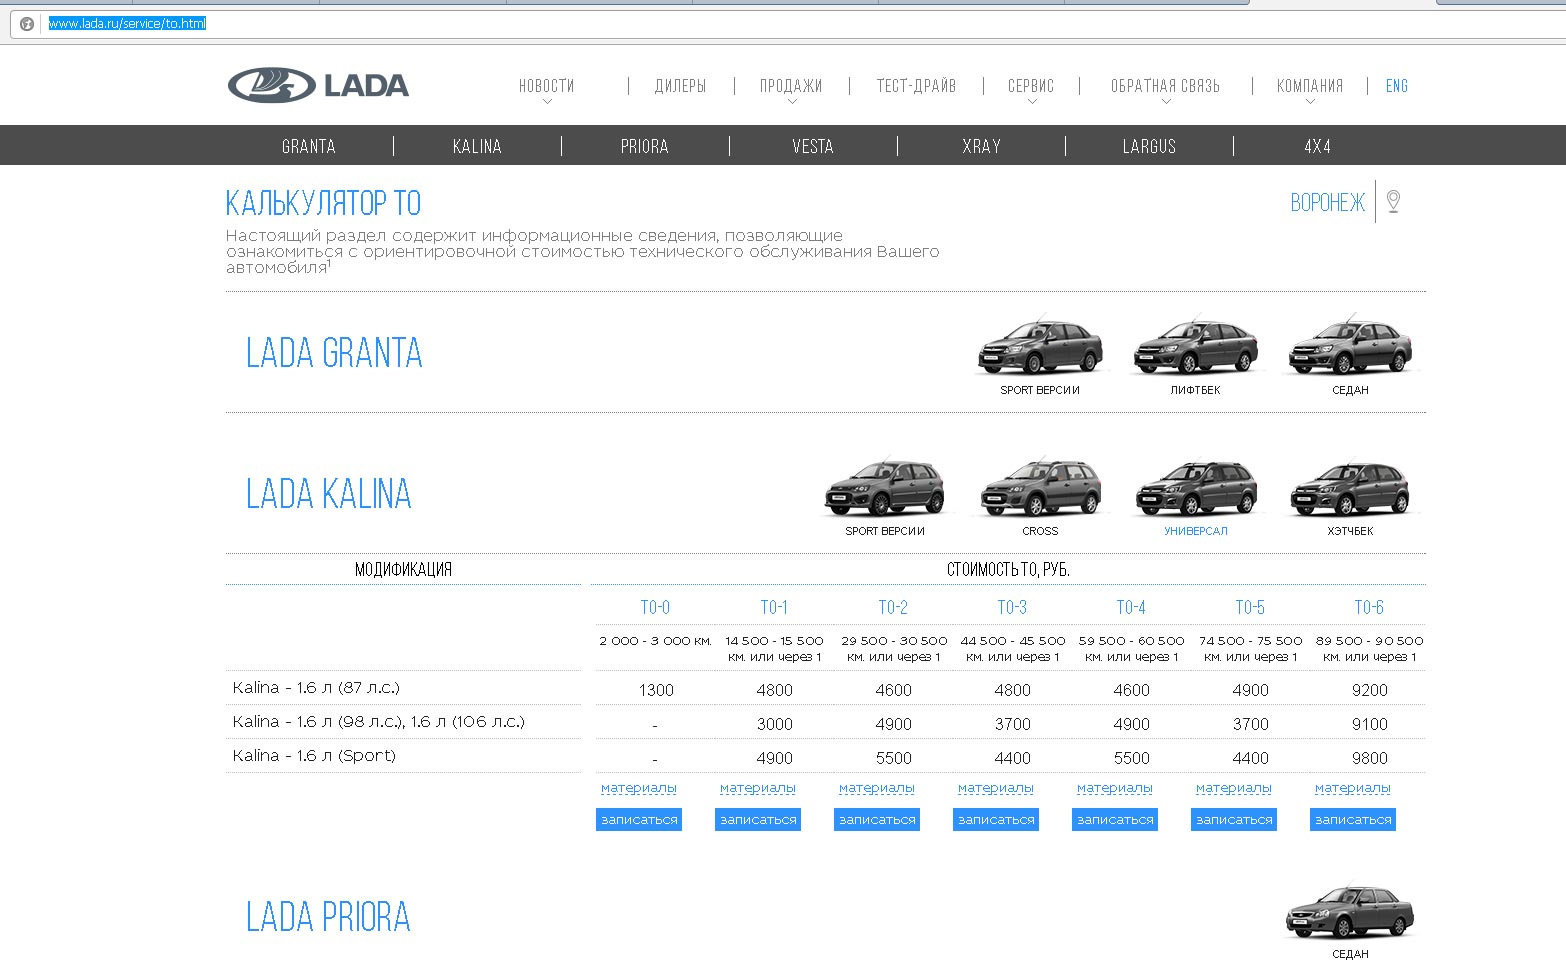Open материалы link under ТО-1
This screenshot has height=975, width=1566.
[758, 788]
